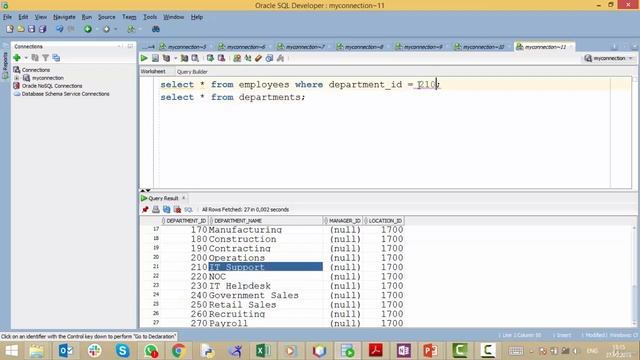The height and width of the screenshot is (360, 640).
Task: Click the green plus New Connection icon
Action: [x=17, y=58]
